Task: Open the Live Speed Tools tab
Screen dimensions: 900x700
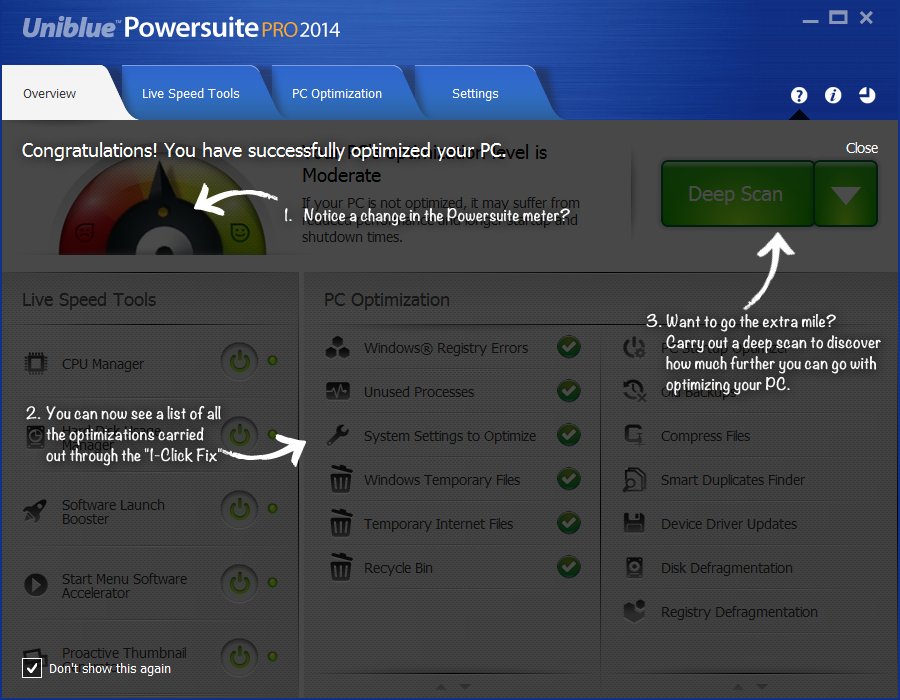Action: point(191,94)
